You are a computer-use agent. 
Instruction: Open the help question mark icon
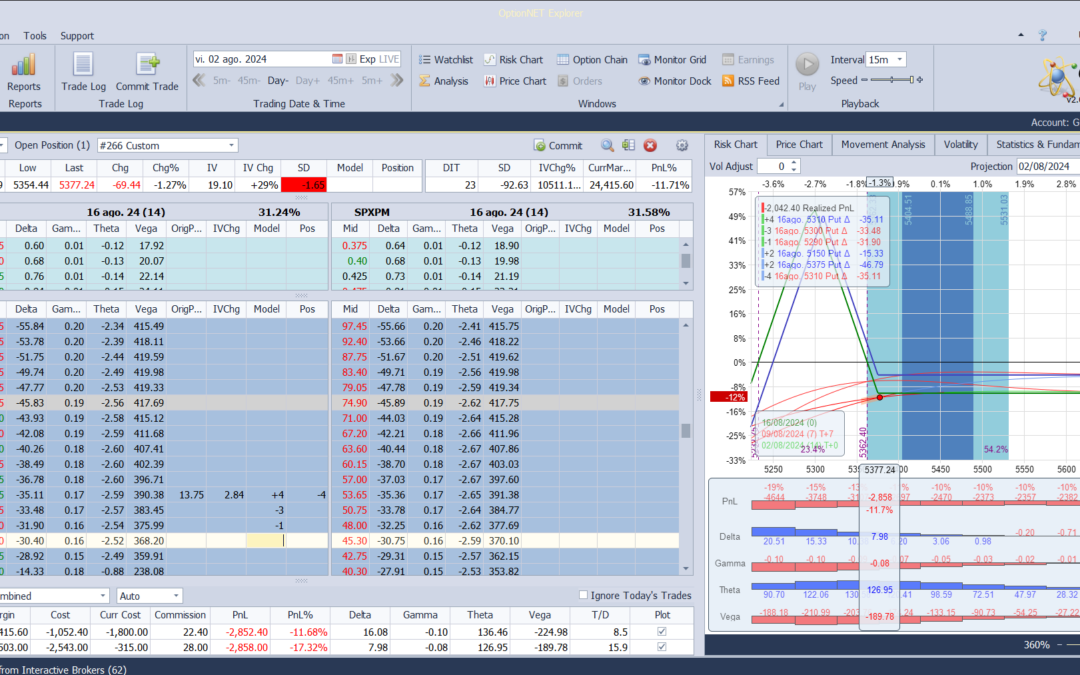pos(1043,35)
